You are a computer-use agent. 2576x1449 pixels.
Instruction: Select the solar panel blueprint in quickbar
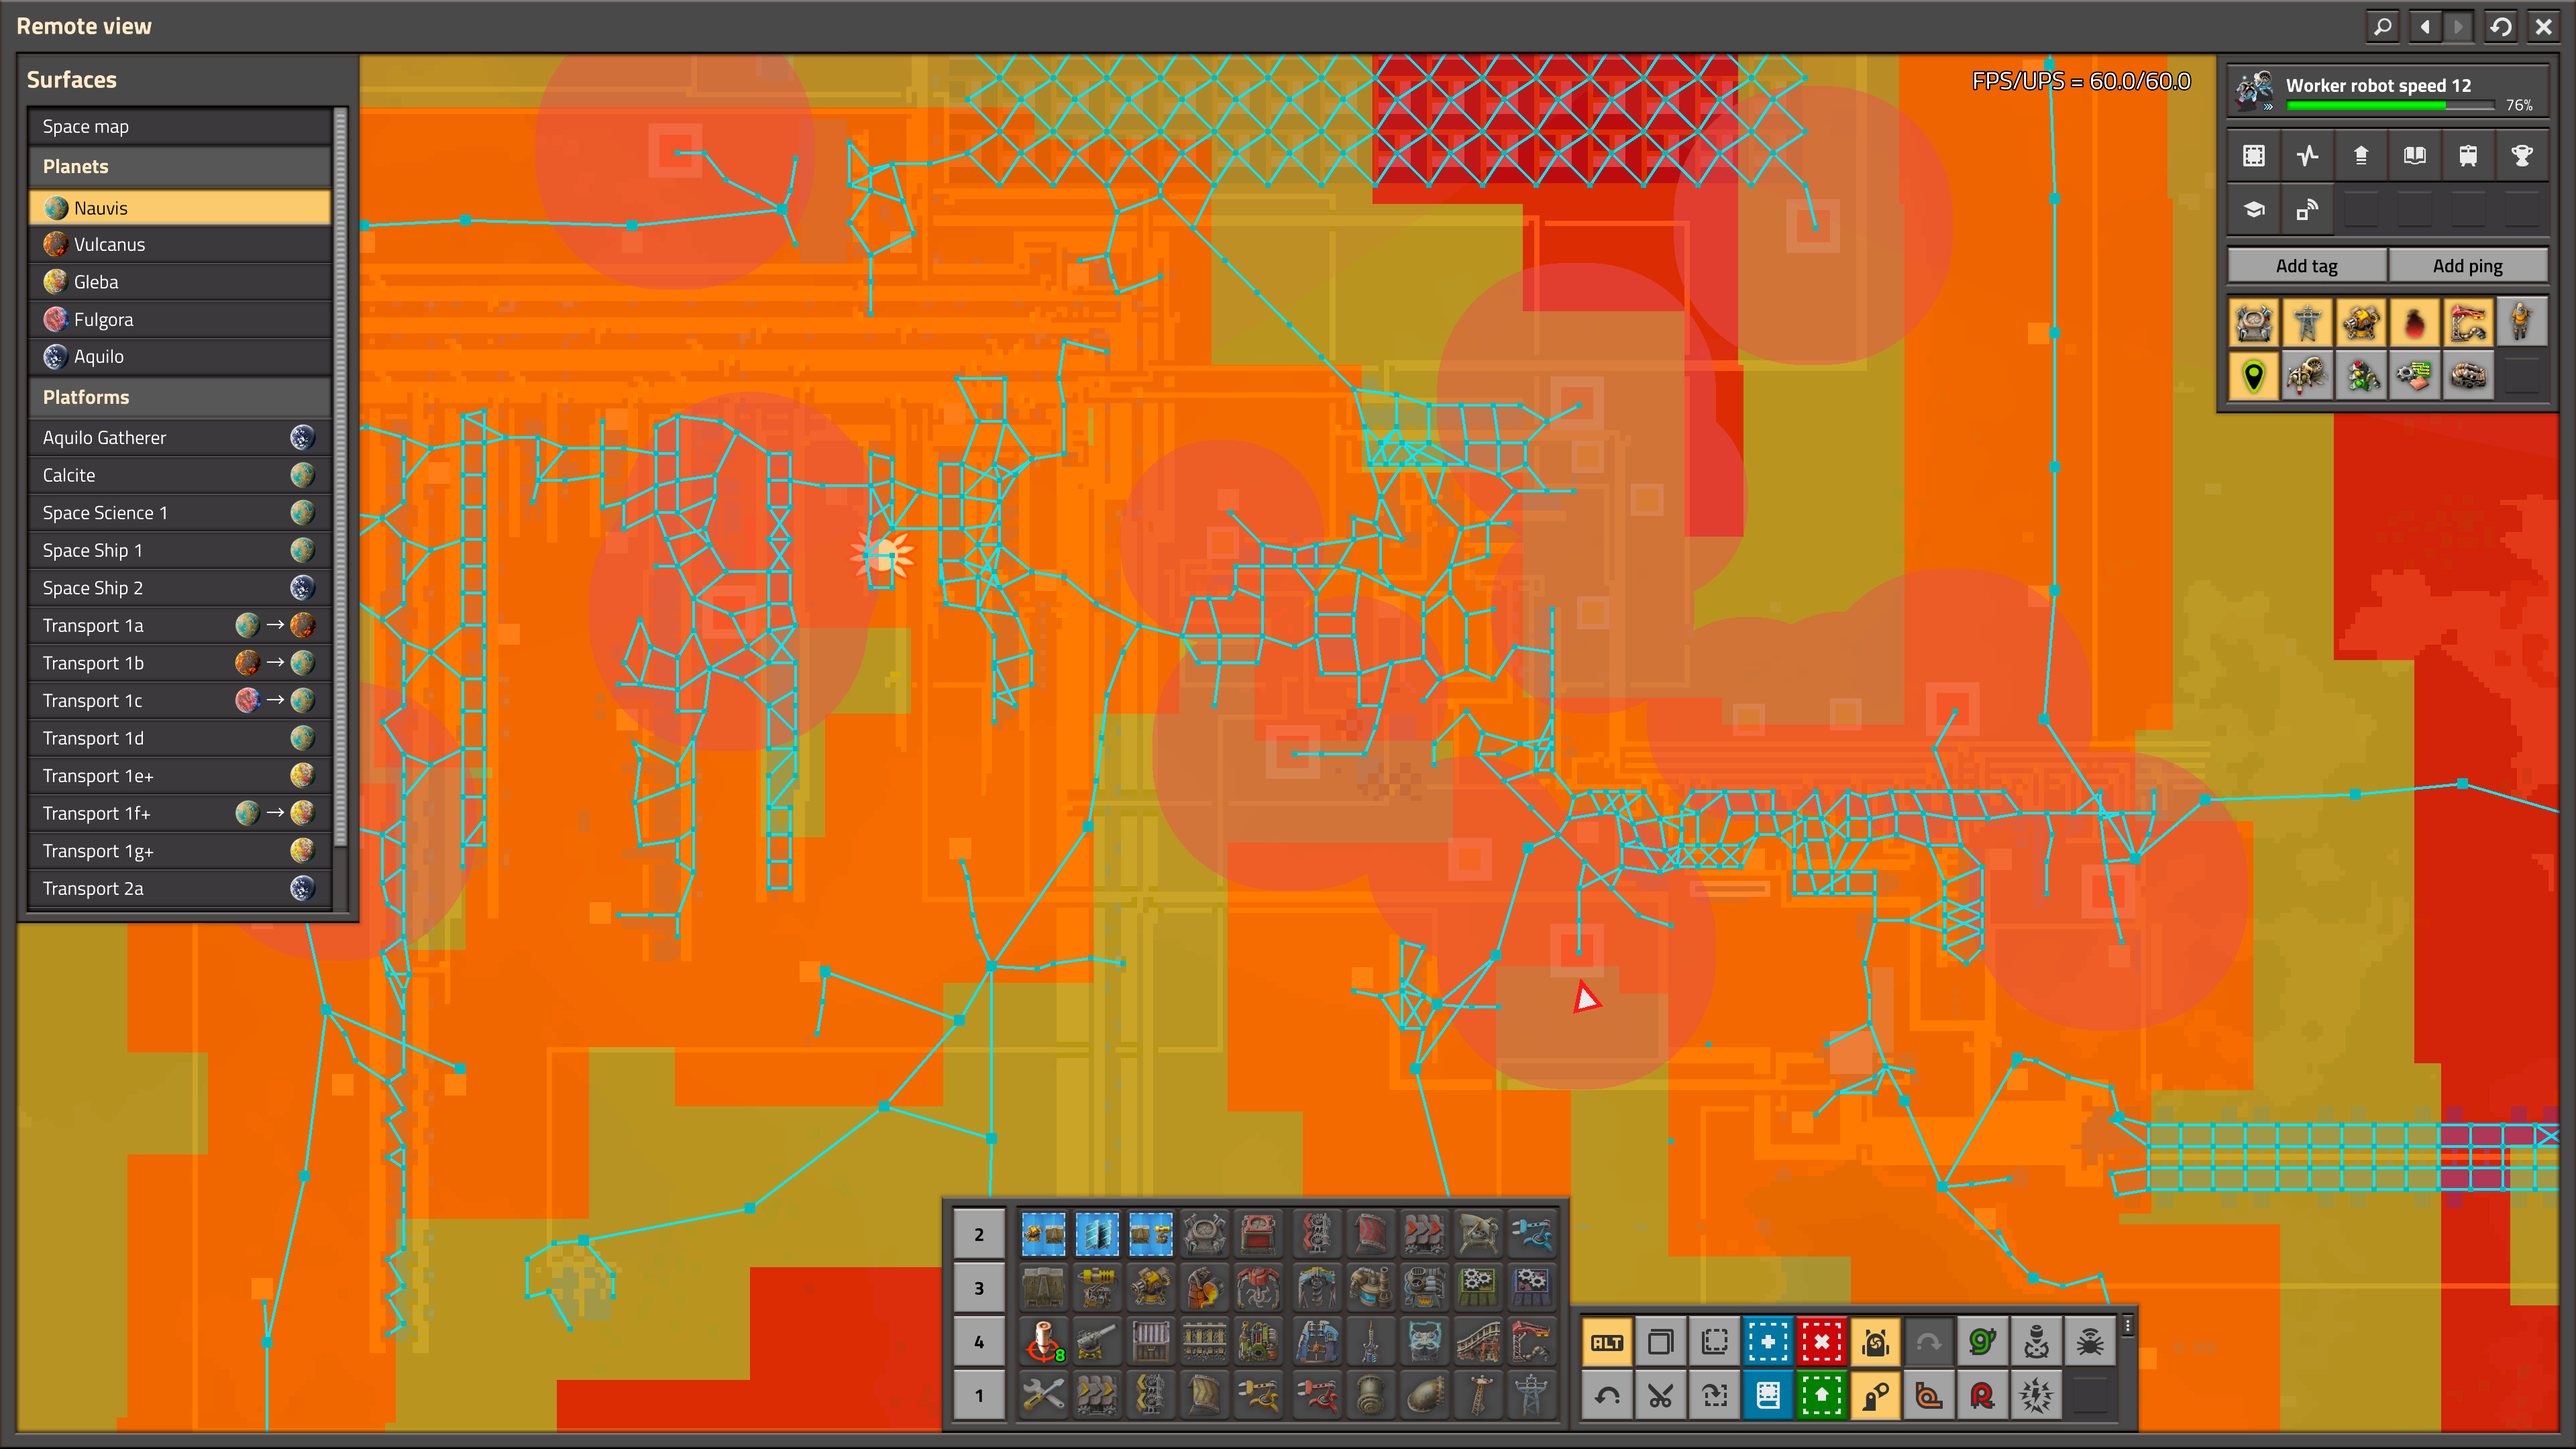tap(1097, 1234)
